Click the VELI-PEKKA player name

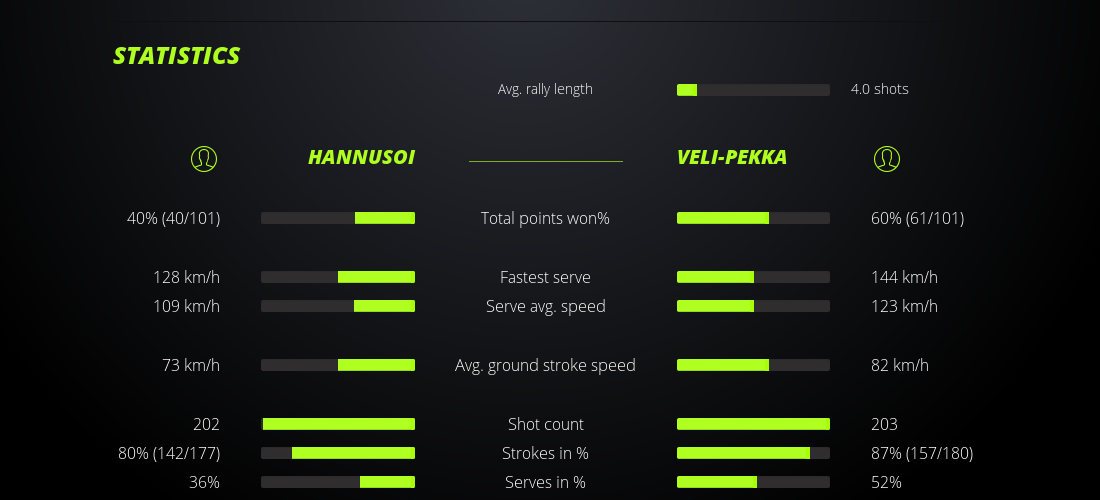pos(732,158)
